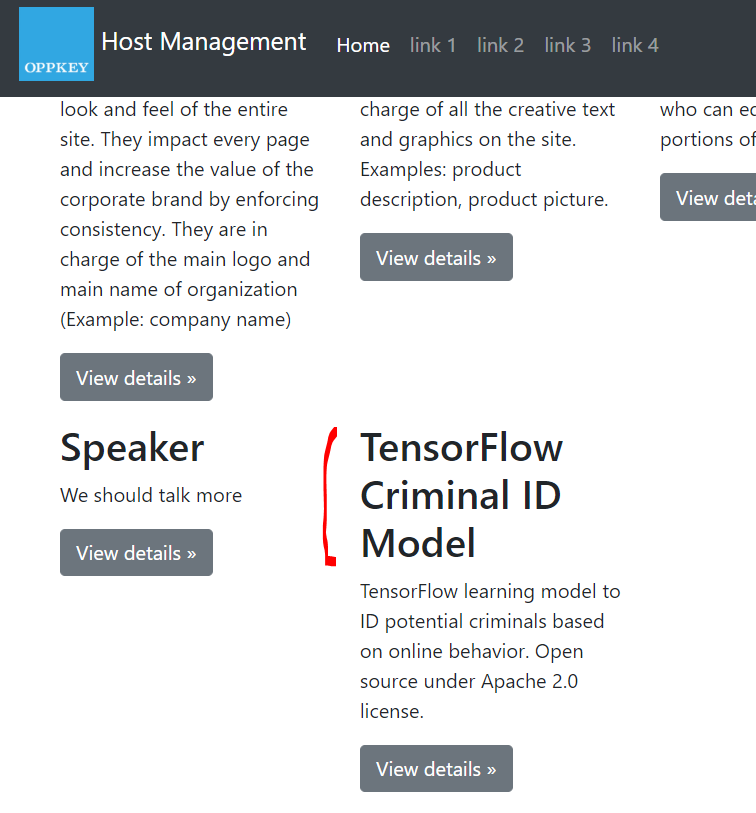Click the line 'description, product picture.'
Image resolution: width=756 pixels, height=813 pixels.
click(484, 200)
